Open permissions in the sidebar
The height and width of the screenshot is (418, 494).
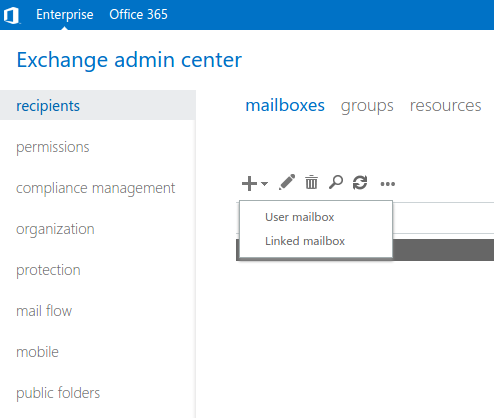coord(53,147)
